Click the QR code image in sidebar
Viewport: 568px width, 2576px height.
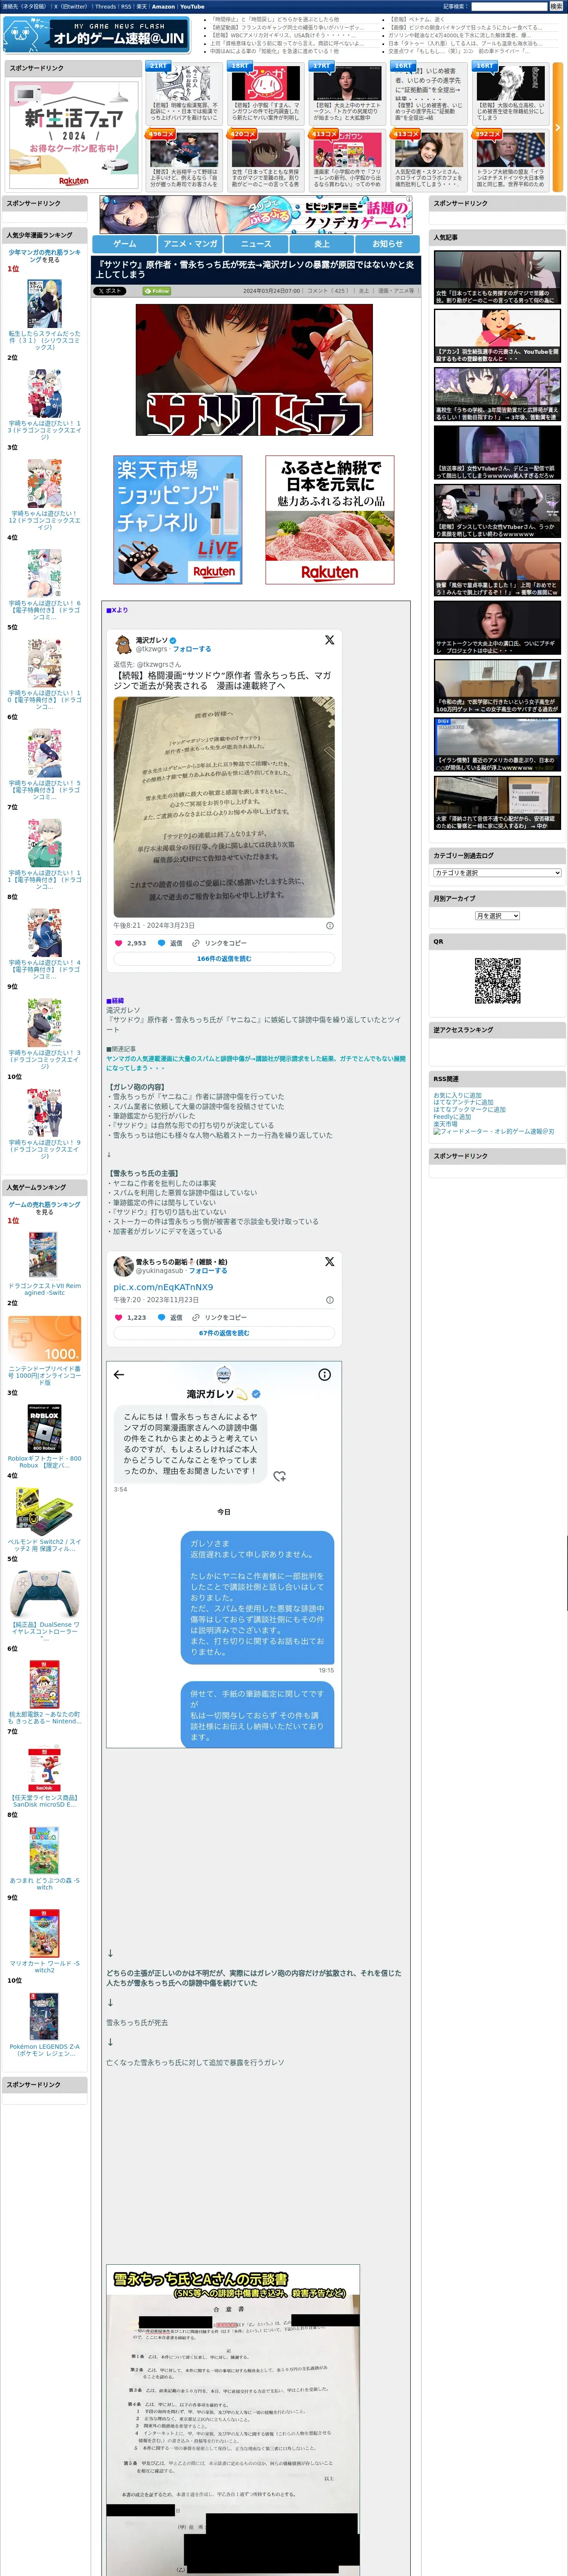497,981
